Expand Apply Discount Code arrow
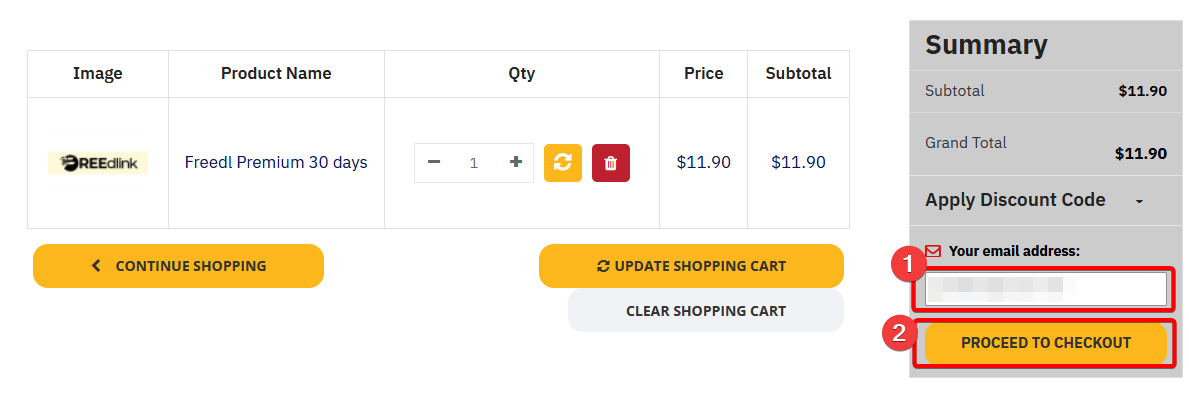The width and height of the screenshot is (1189, 410). pos(1139,201)
